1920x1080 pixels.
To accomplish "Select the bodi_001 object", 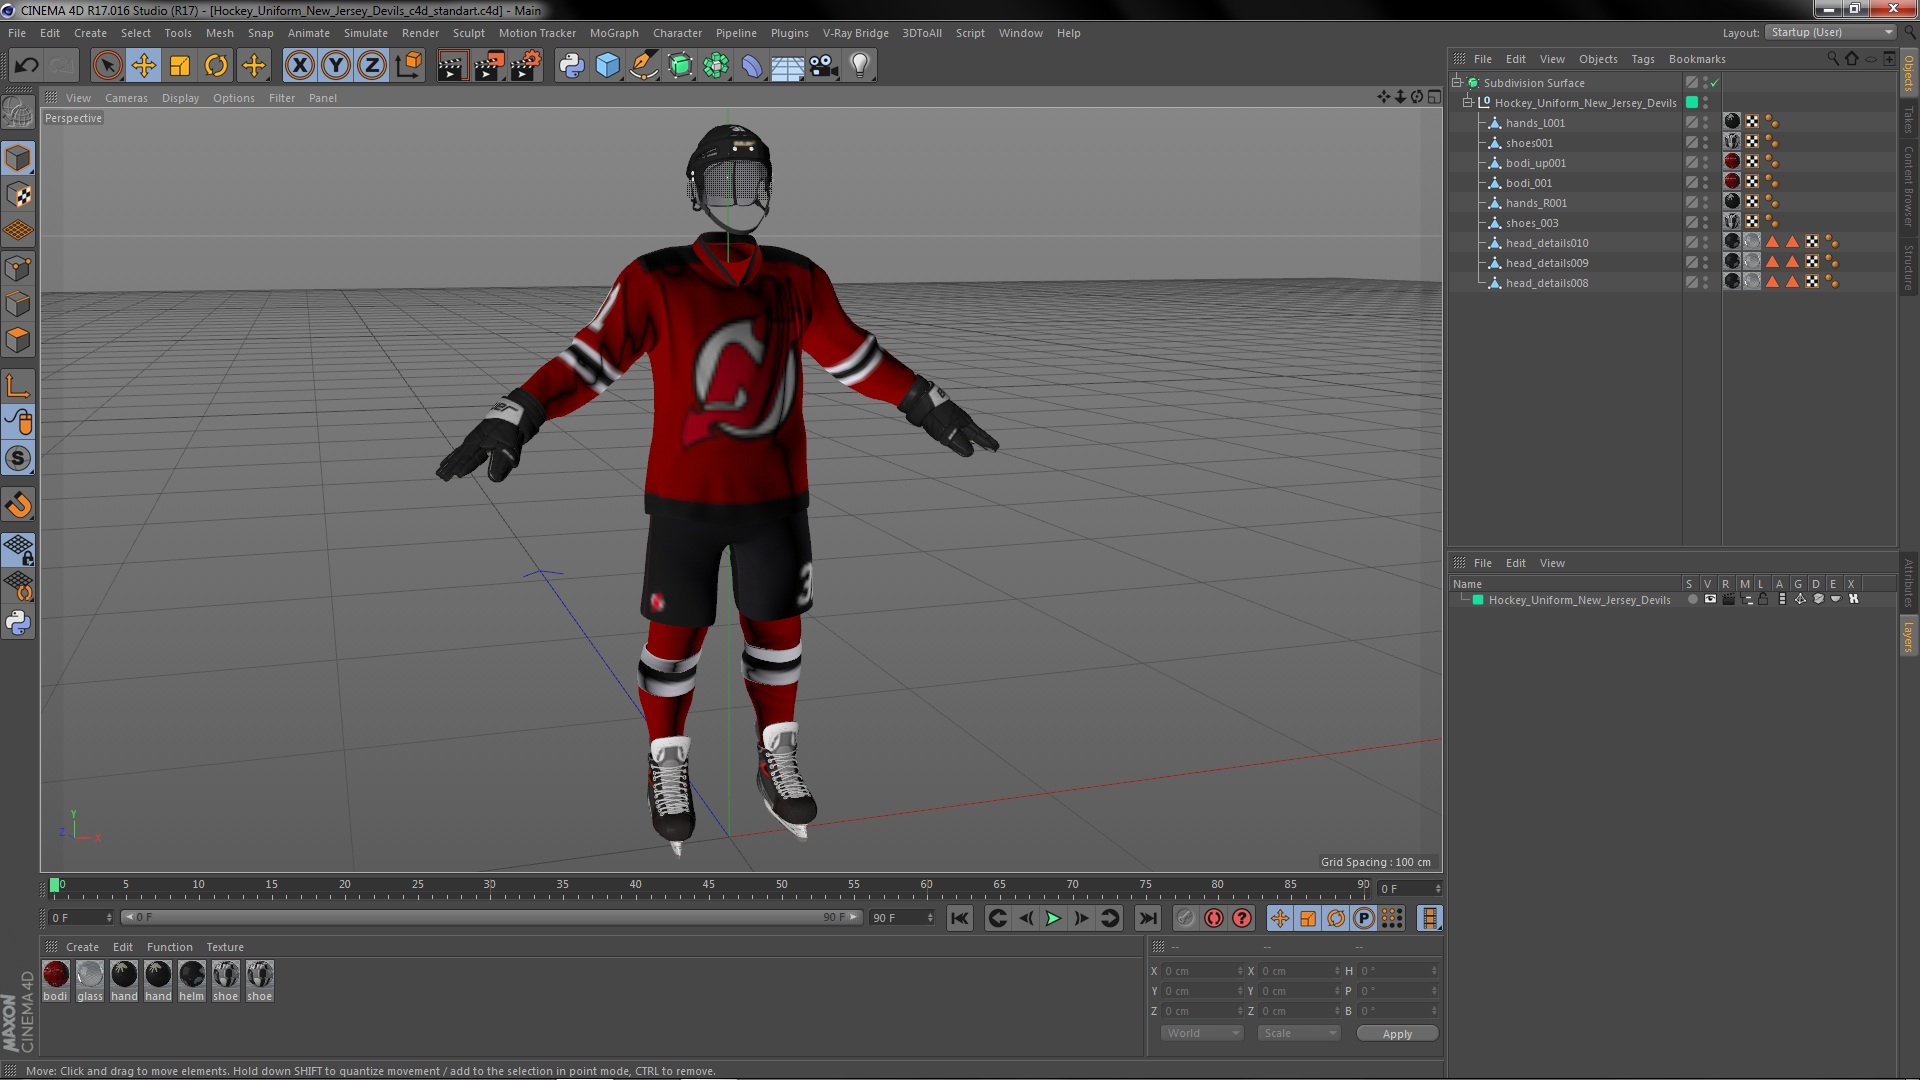I will point(1528,183).
